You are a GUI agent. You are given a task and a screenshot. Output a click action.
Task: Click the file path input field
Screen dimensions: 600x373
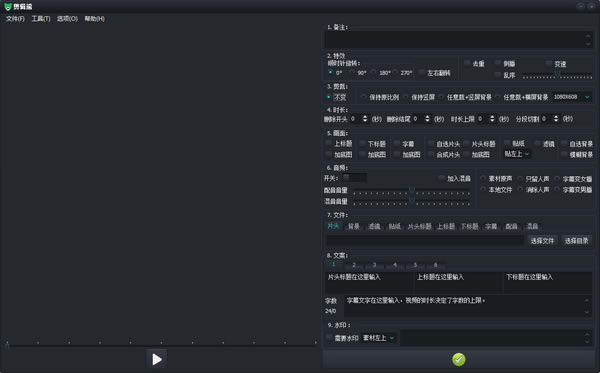pyautogui.click(x=425, y=240)
